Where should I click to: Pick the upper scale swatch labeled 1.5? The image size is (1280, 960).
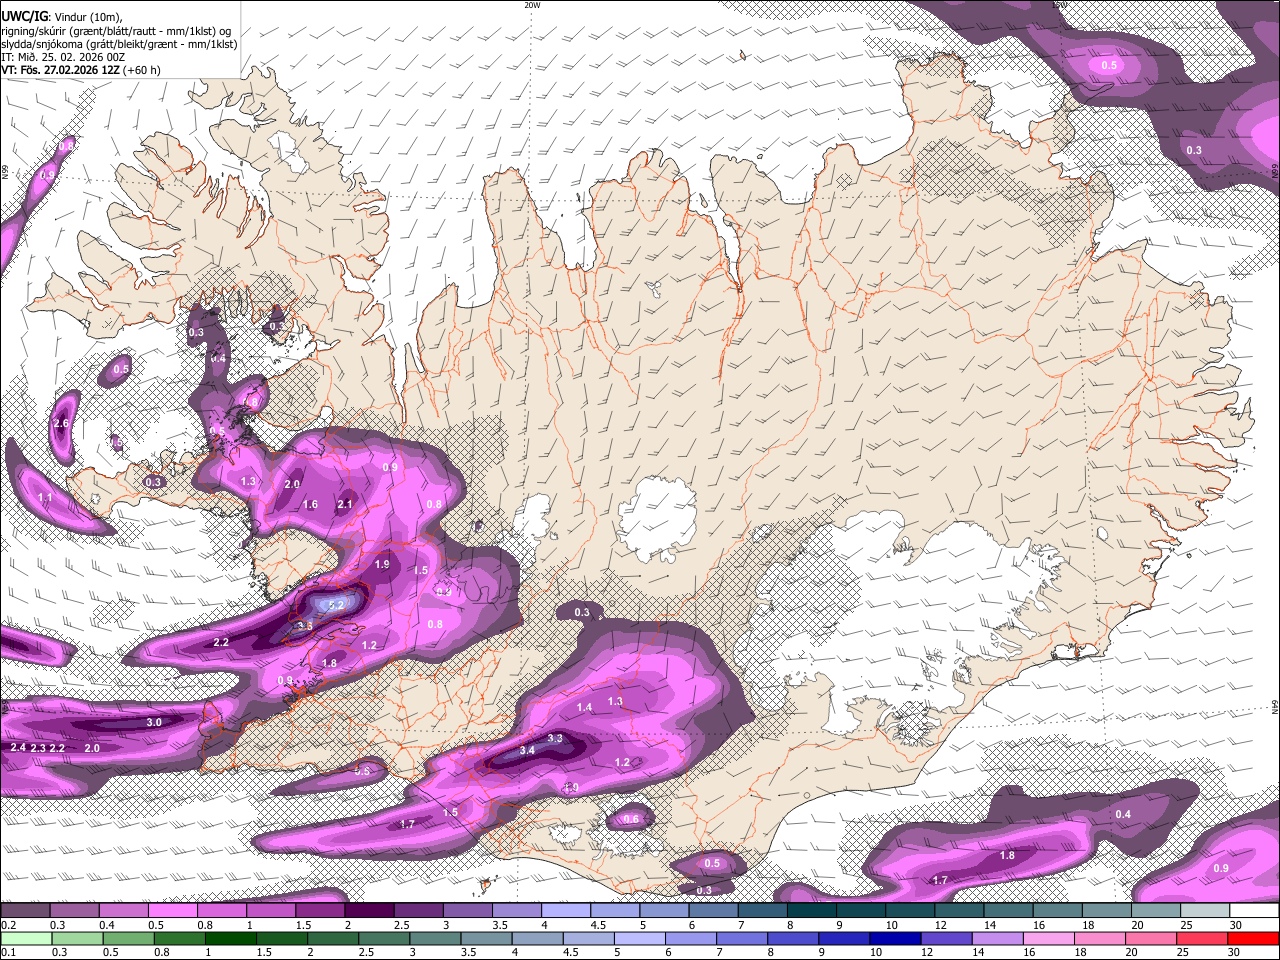319,911
